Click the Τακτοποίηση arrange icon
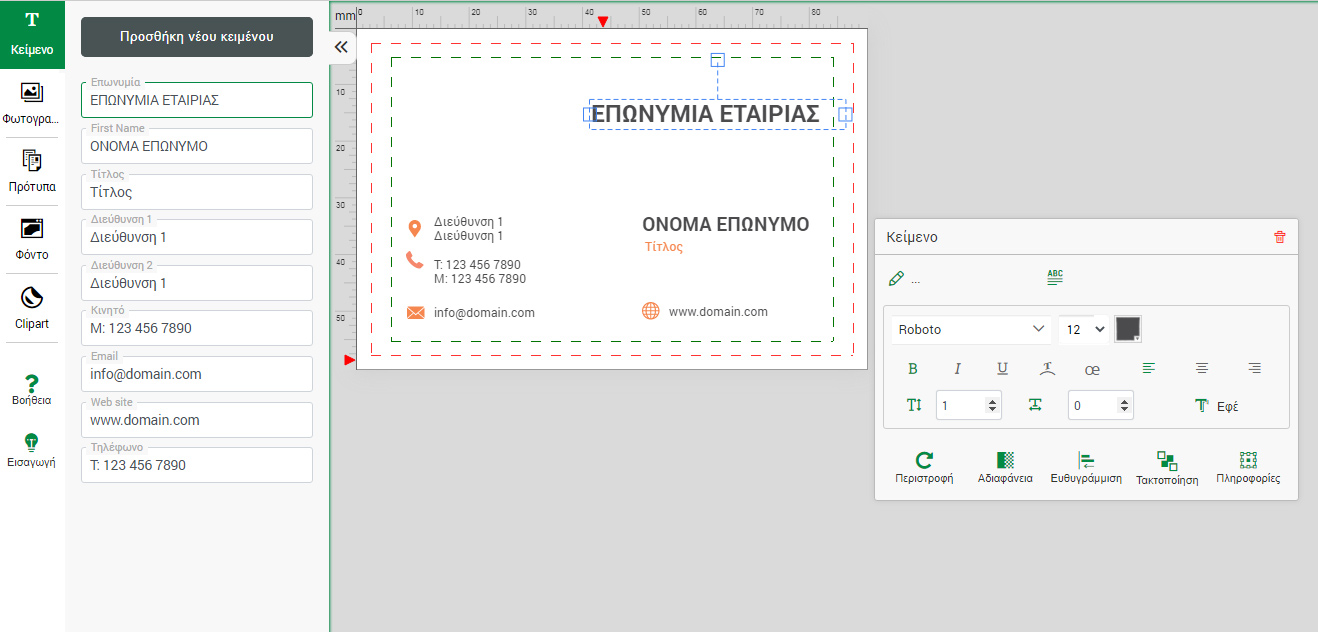 [1167, 460]
